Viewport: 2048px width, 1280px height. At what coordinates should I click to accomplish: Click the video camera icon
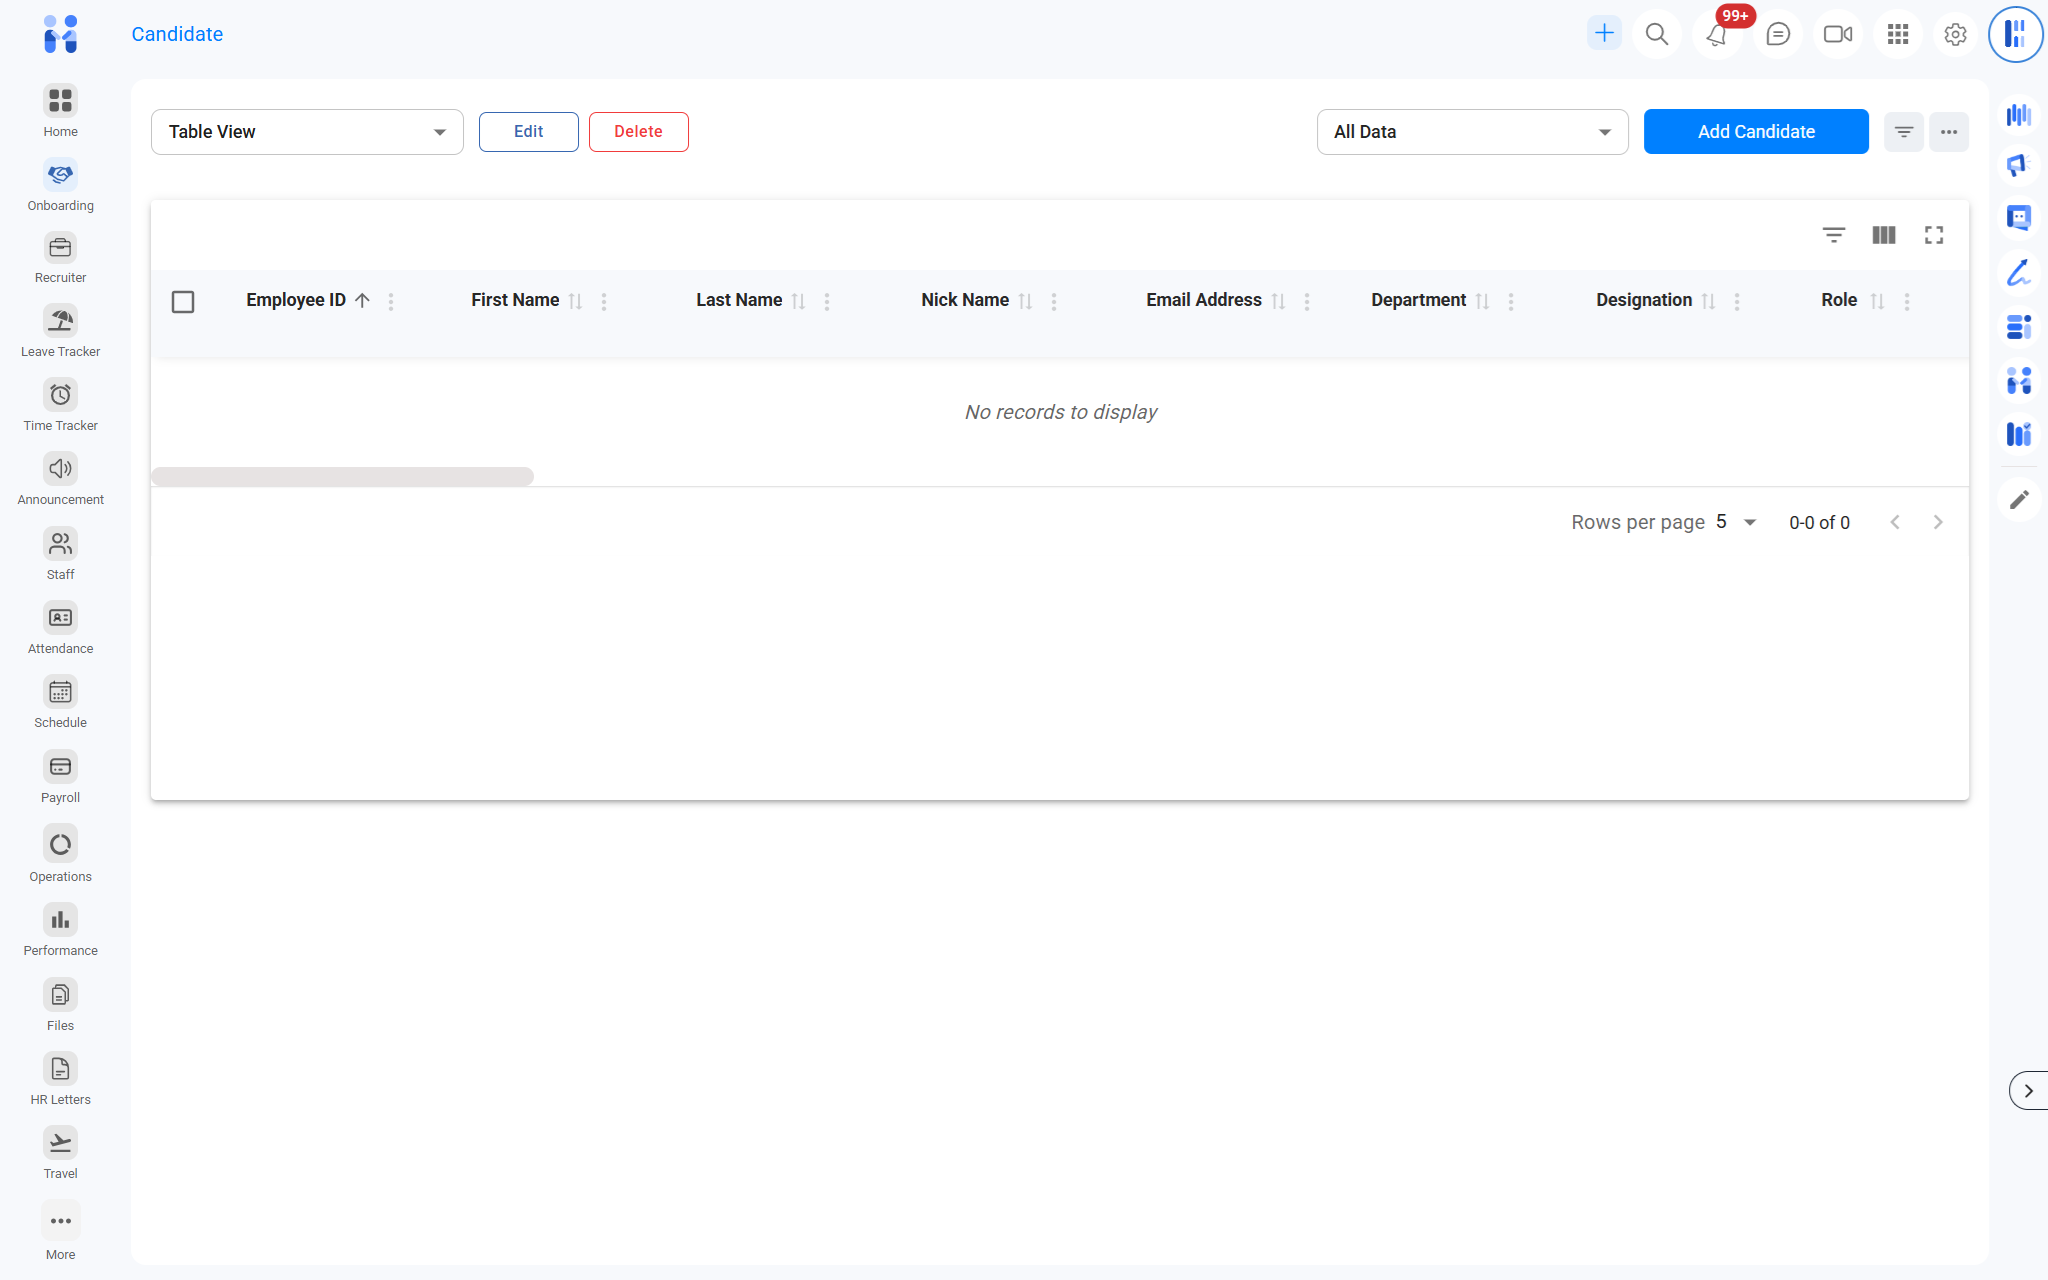[1837, 35]
